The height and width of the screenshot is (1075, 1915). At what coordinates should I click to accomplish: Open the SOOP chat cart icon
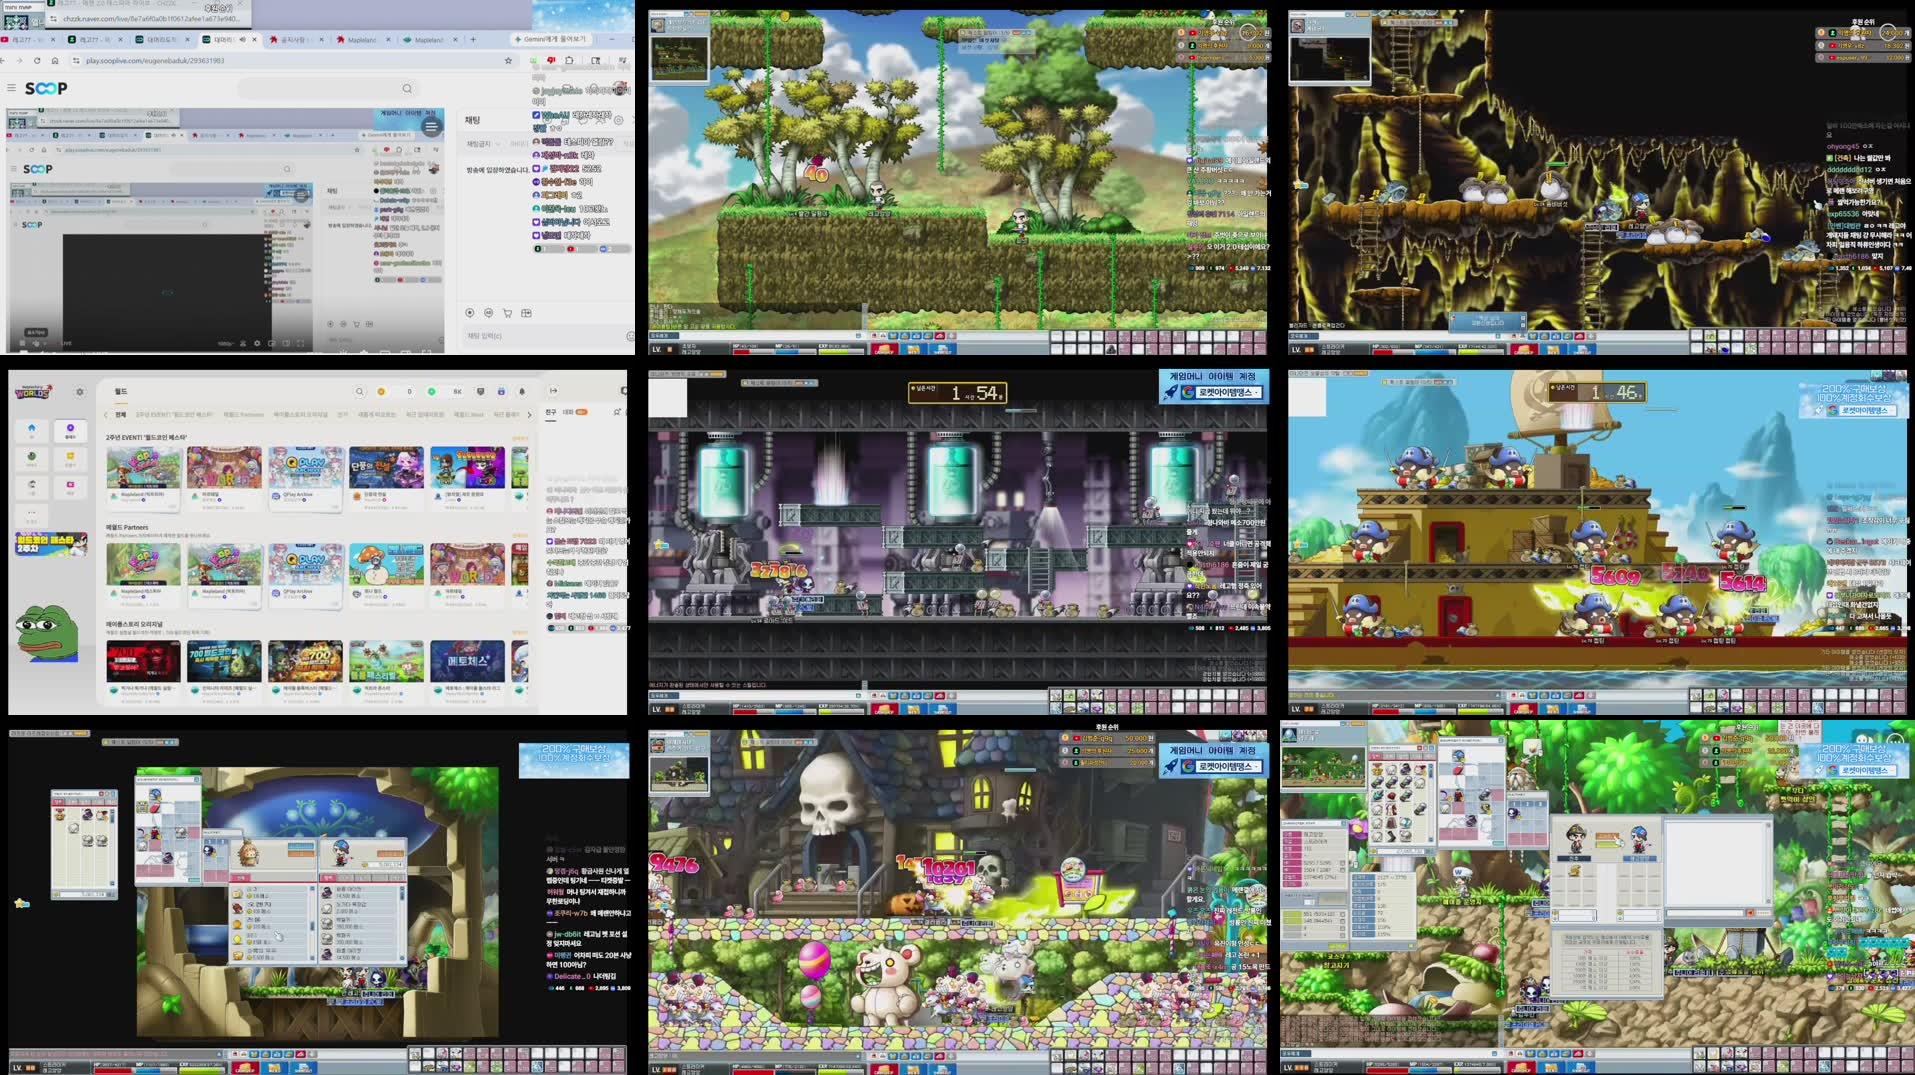click(507, 313)
